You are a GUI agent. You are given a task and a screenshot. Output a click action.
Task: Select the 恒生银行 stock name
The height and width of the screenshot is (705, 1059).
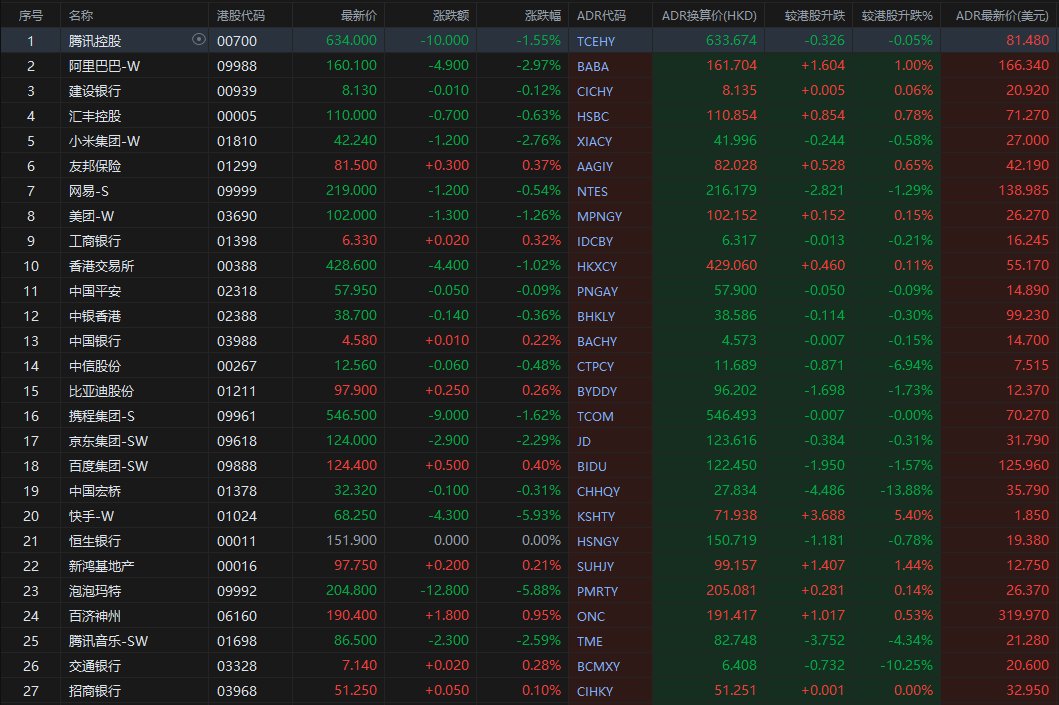click(x=95, y=540)
